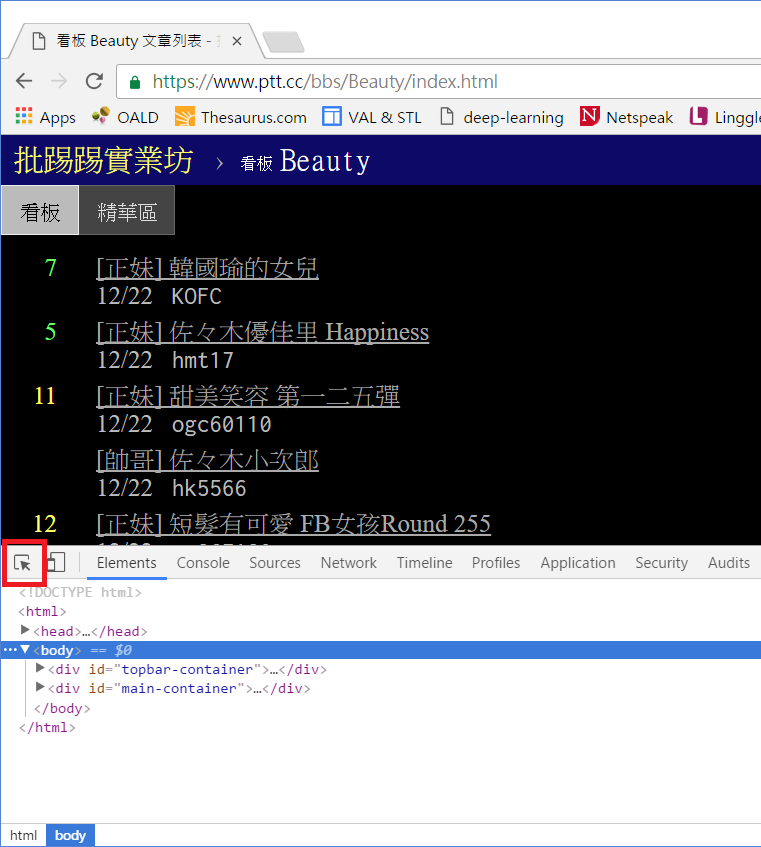
Task: Click the push count 5
Action: click(50, 332)
